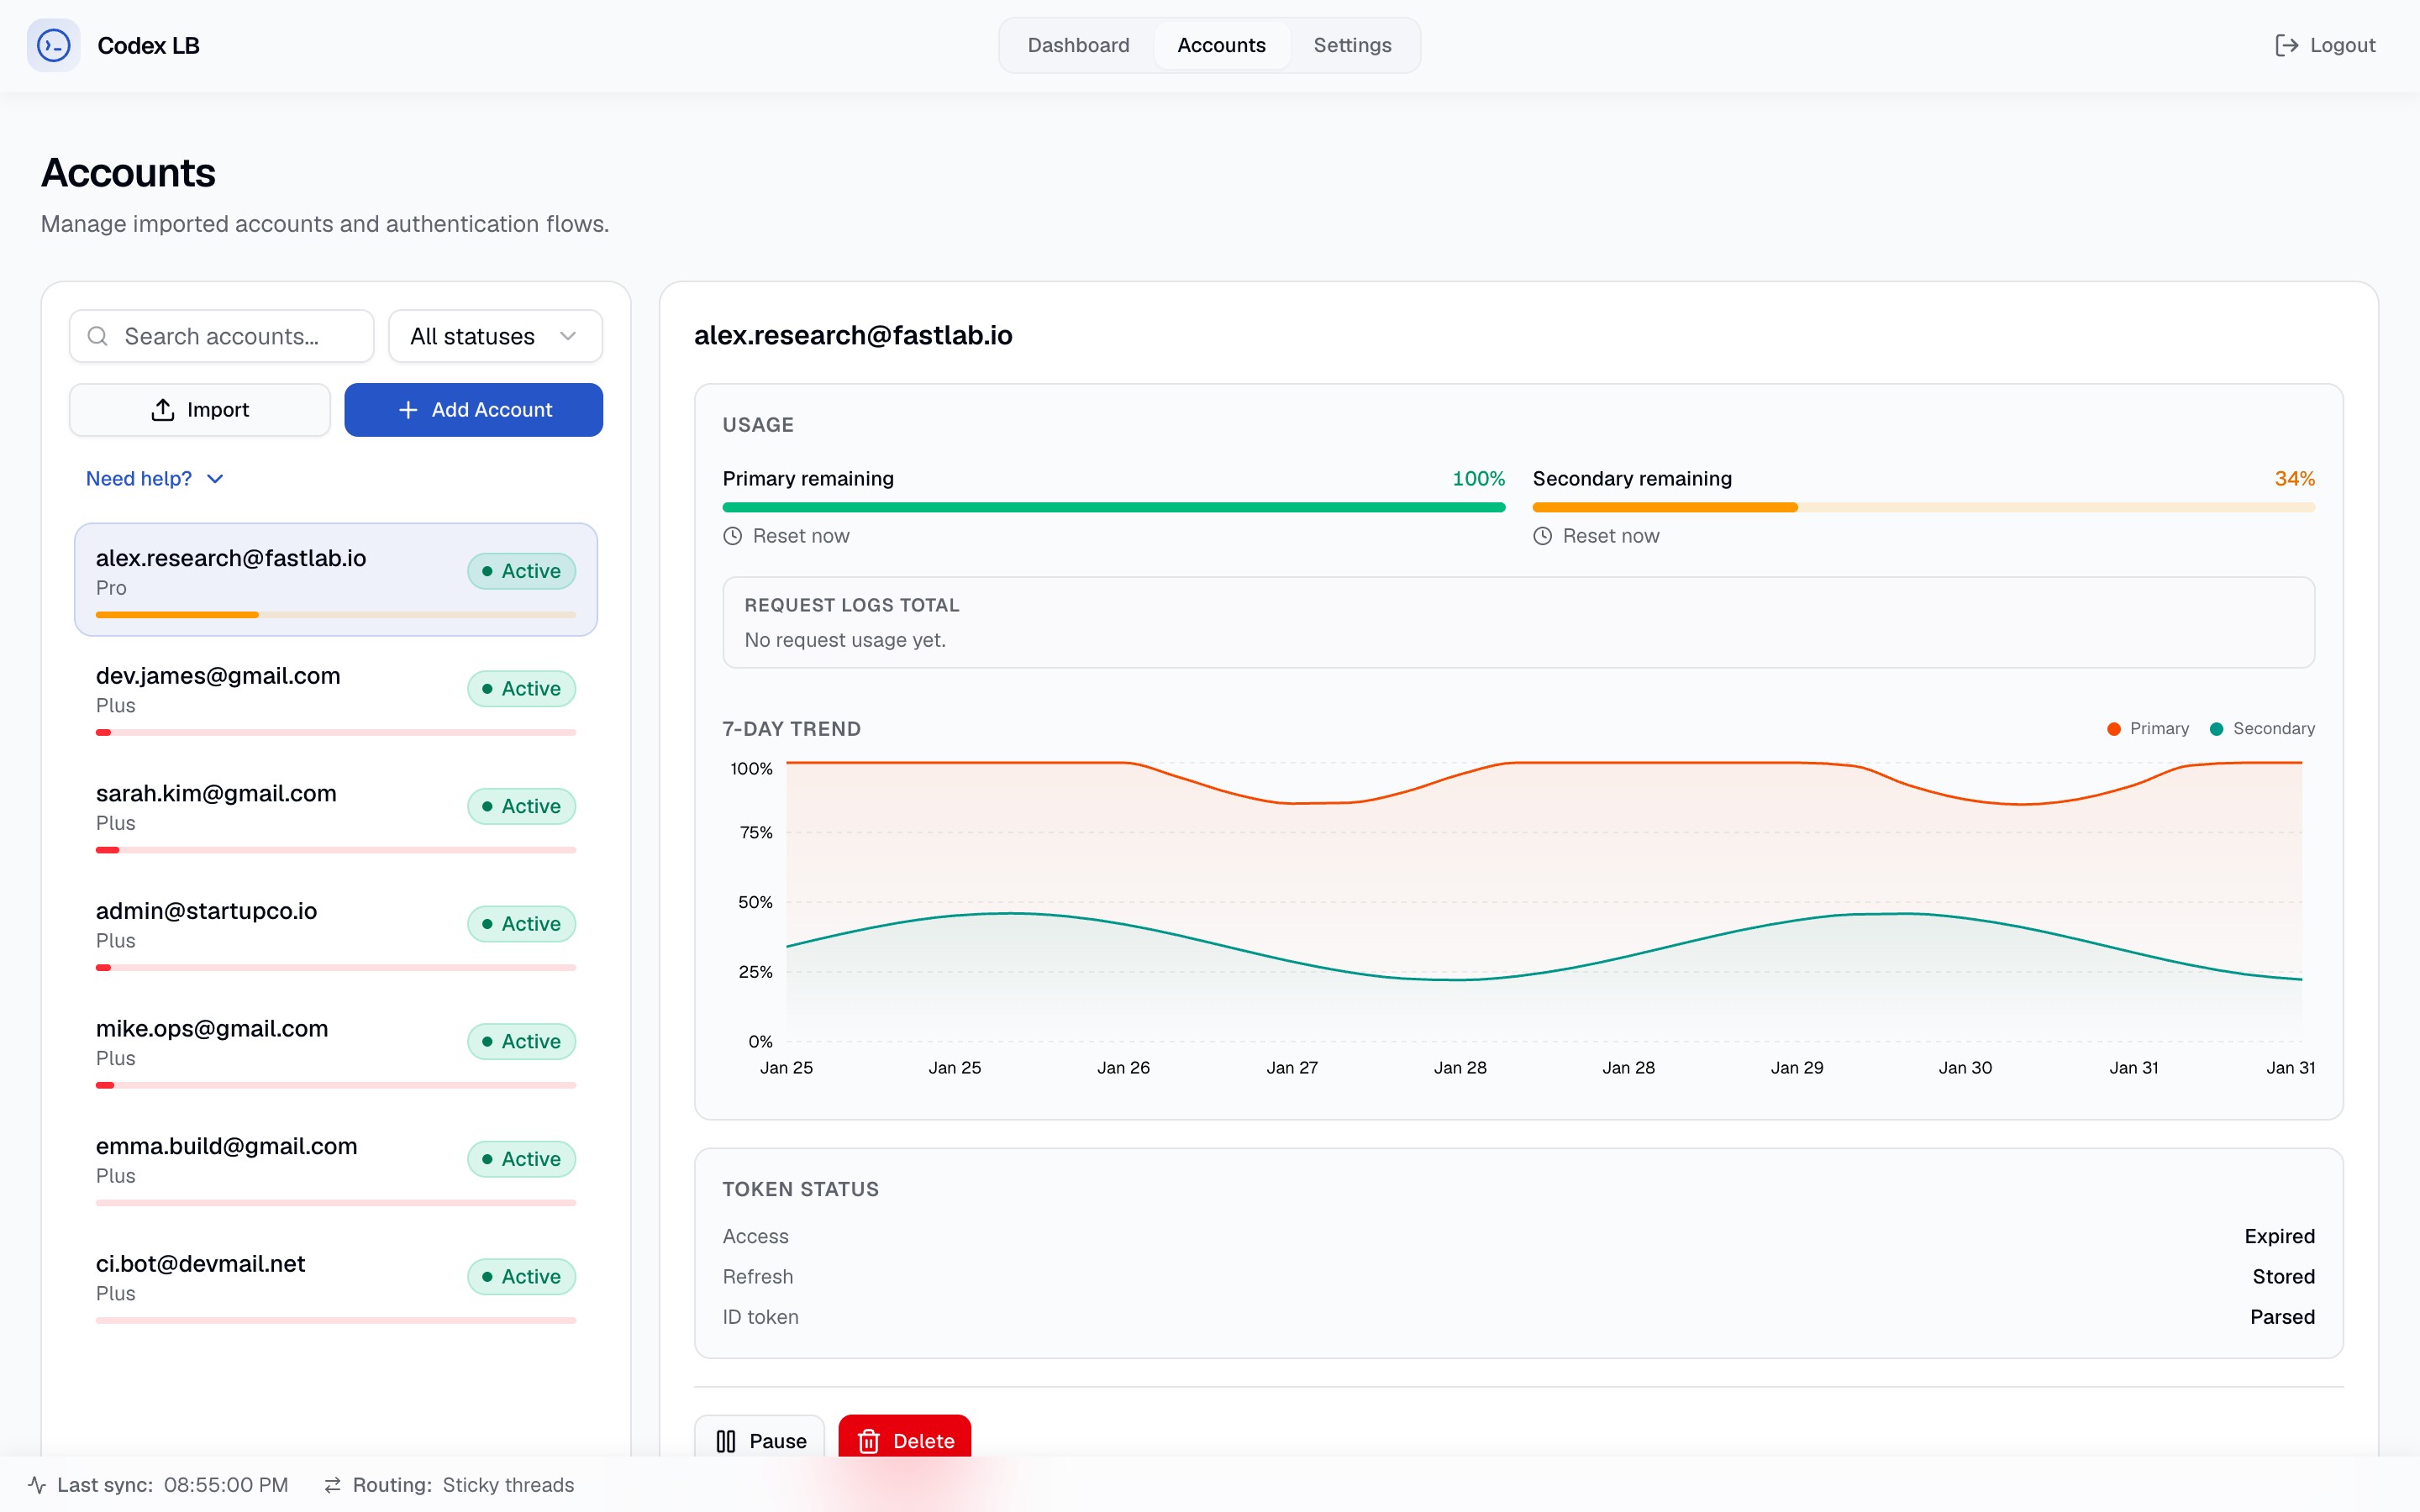Click the Secondary remaining progress bar

tap(1923, 508)
